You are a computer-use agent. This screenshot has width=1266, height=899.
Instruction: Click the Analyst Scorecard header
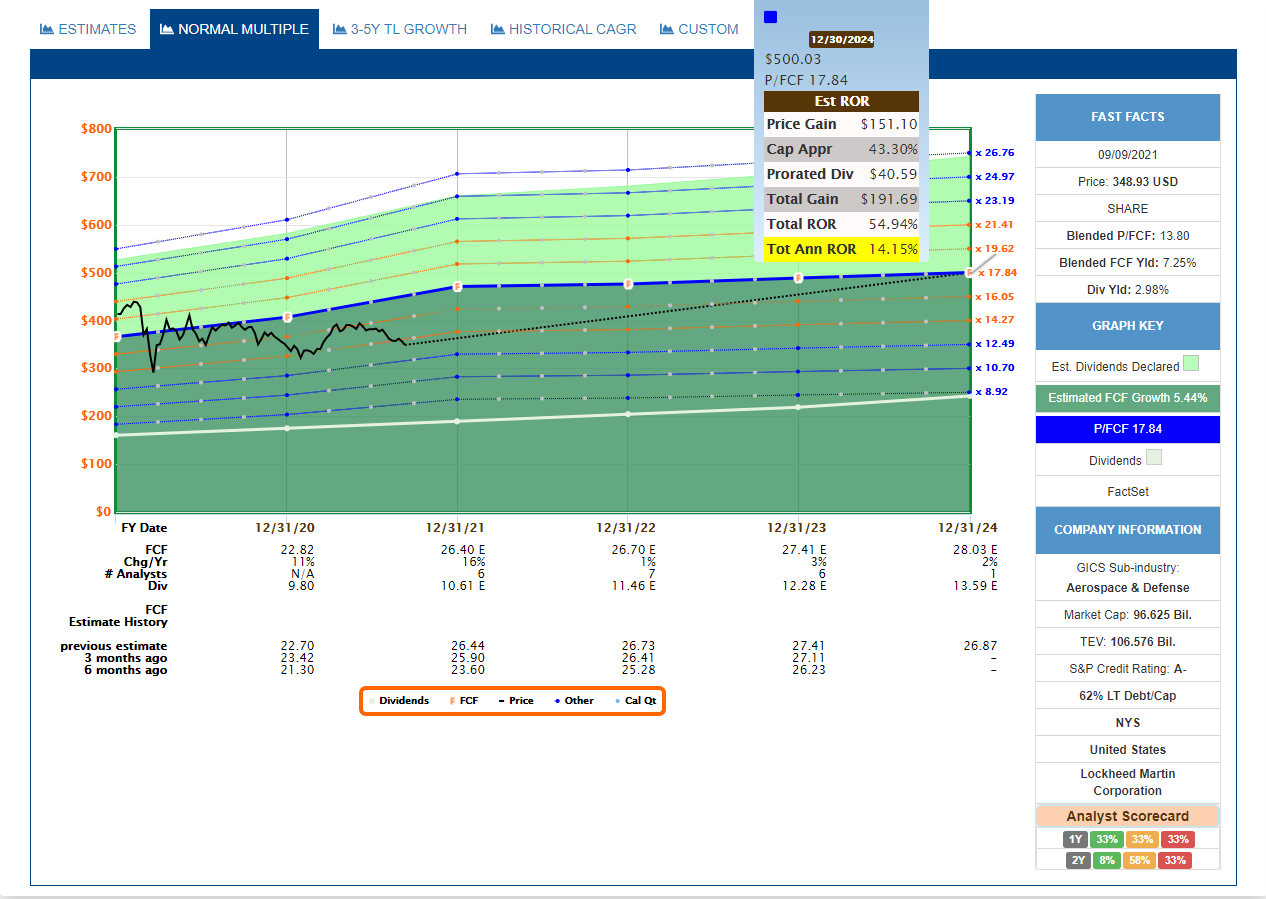1127,816
